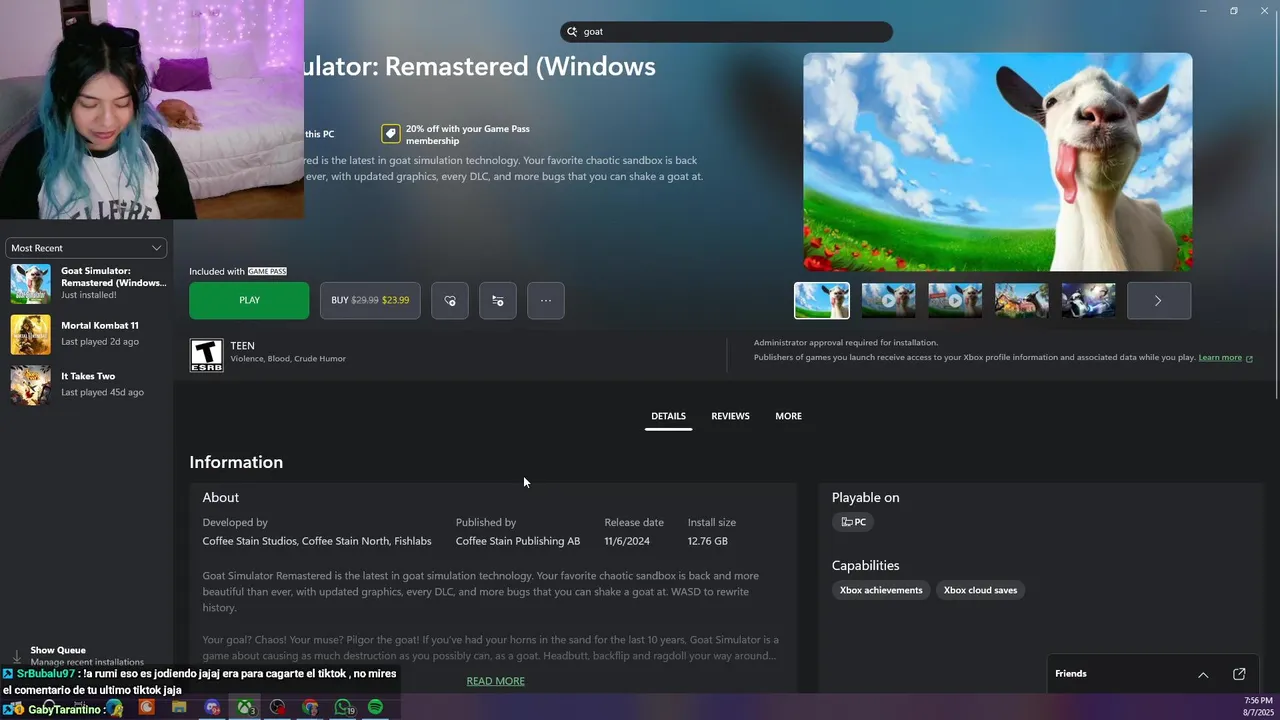Click the 'Playable on' heading
The height and width of the screenshot is (720, 1280).
[866, 497]
